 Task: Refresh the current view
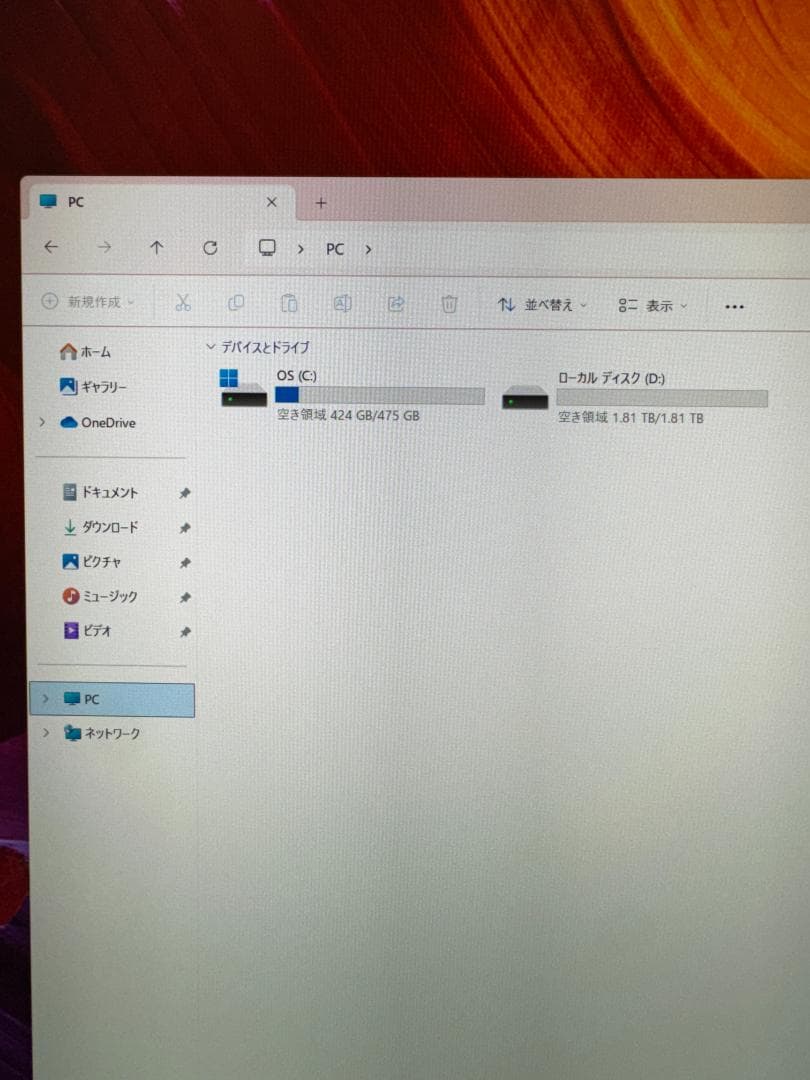tap(210, 248)
